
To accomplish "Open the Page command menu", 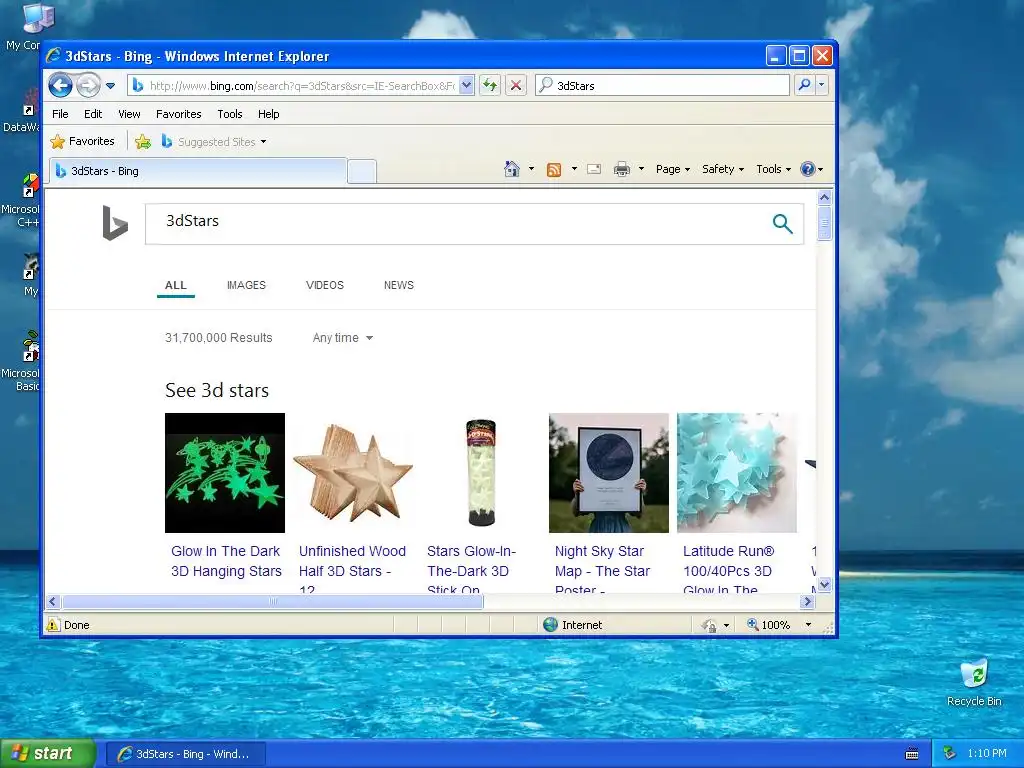I will (673, 169).
